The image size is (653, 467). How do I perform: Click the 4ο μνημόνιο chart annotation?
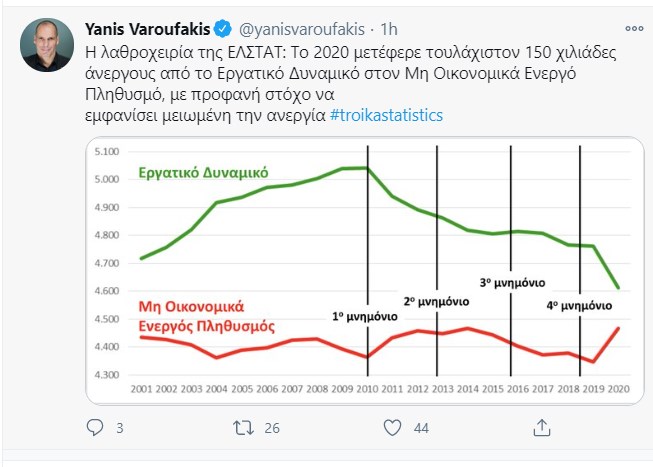579,304
